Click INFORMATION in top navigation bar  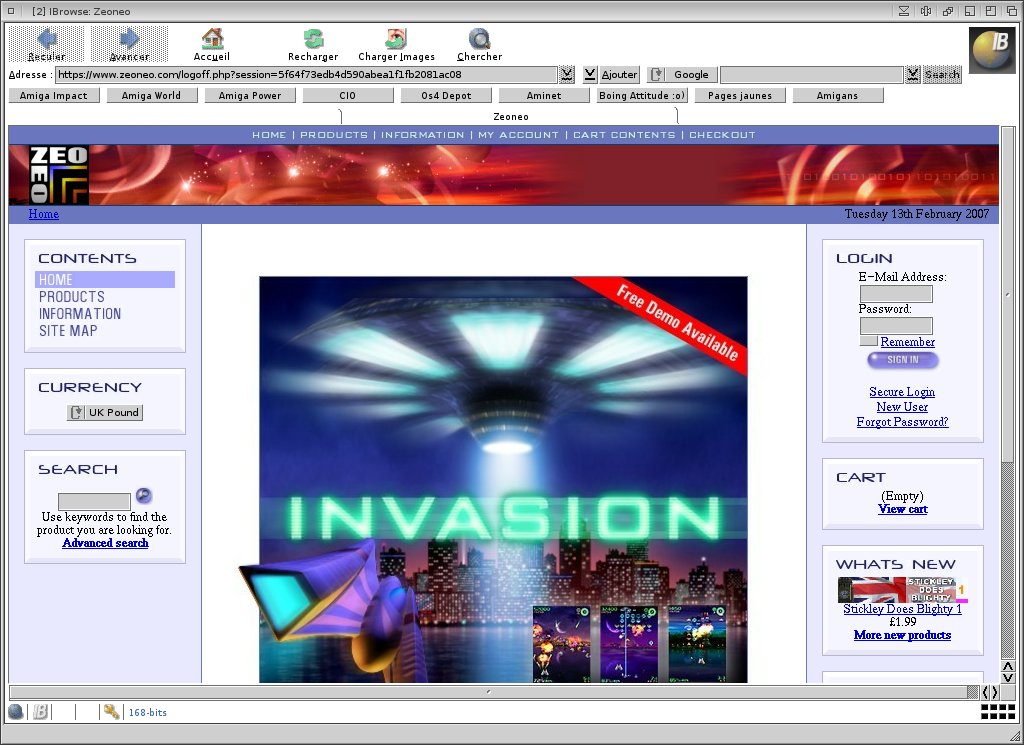click(x=423, y=135)
